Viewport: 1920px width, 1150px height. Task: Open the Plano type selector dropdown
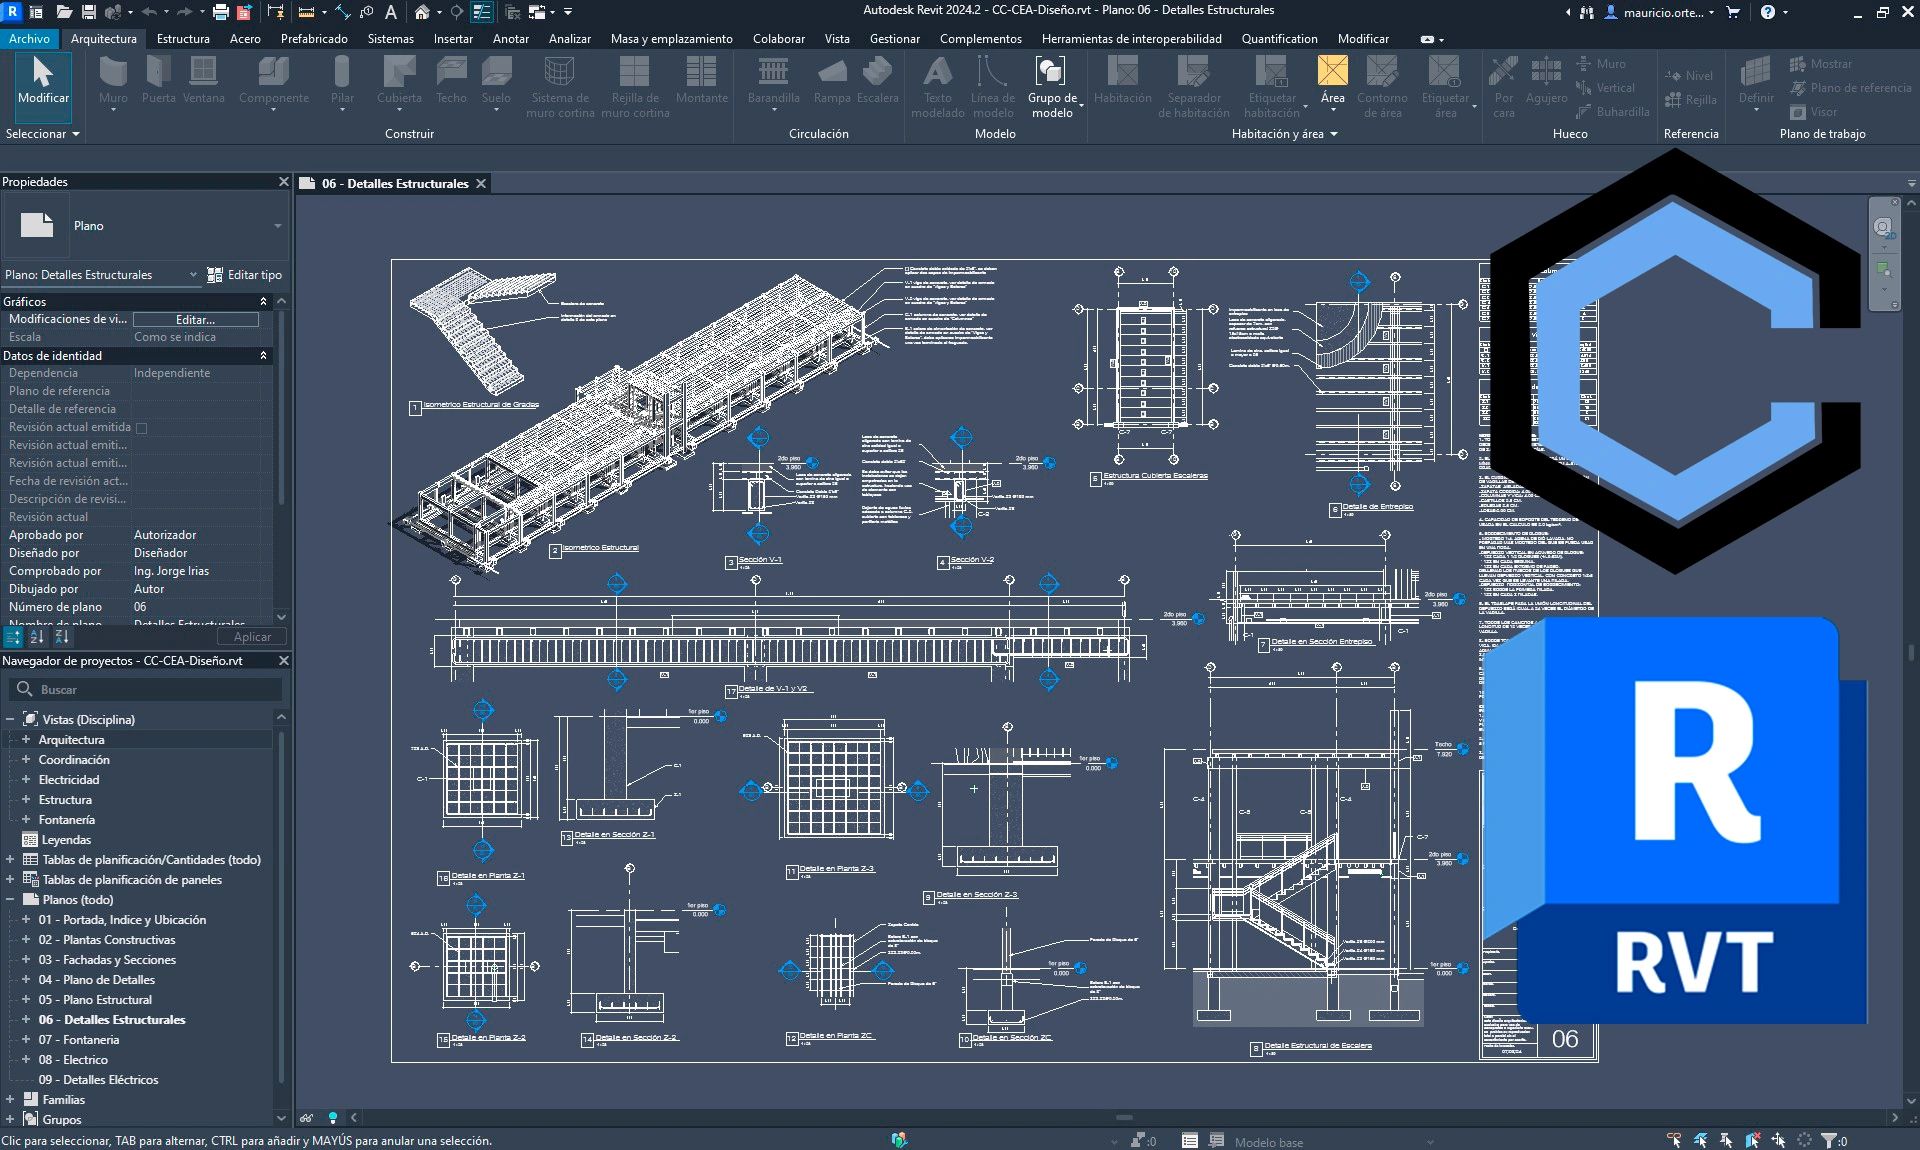[278, 226]
